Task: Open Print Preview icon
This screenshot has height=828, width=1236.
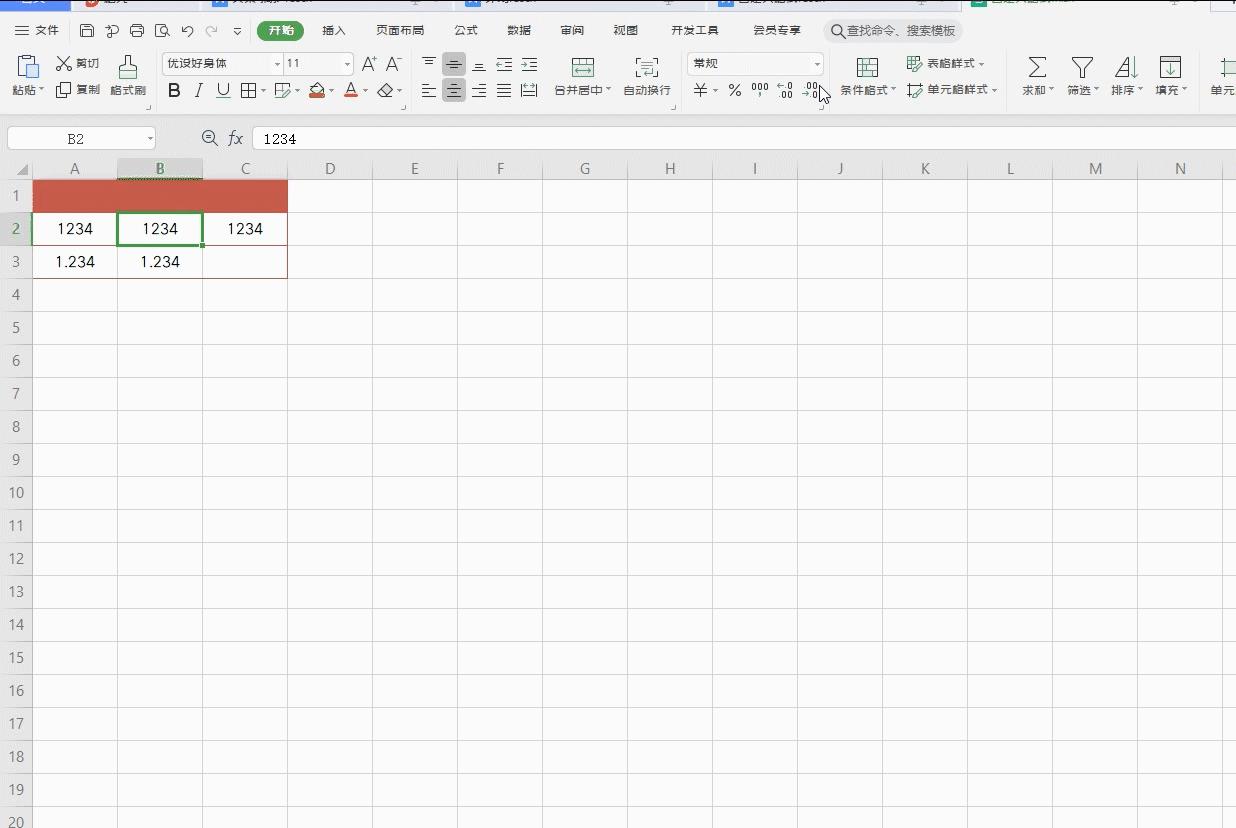Action: [x=162, y=31]
